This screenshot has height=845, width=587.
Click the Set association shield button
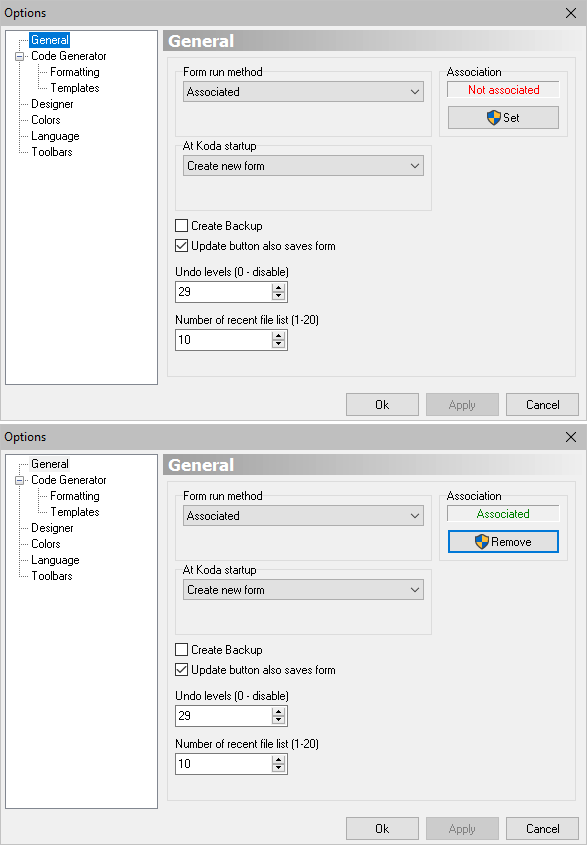click(503, 117)
